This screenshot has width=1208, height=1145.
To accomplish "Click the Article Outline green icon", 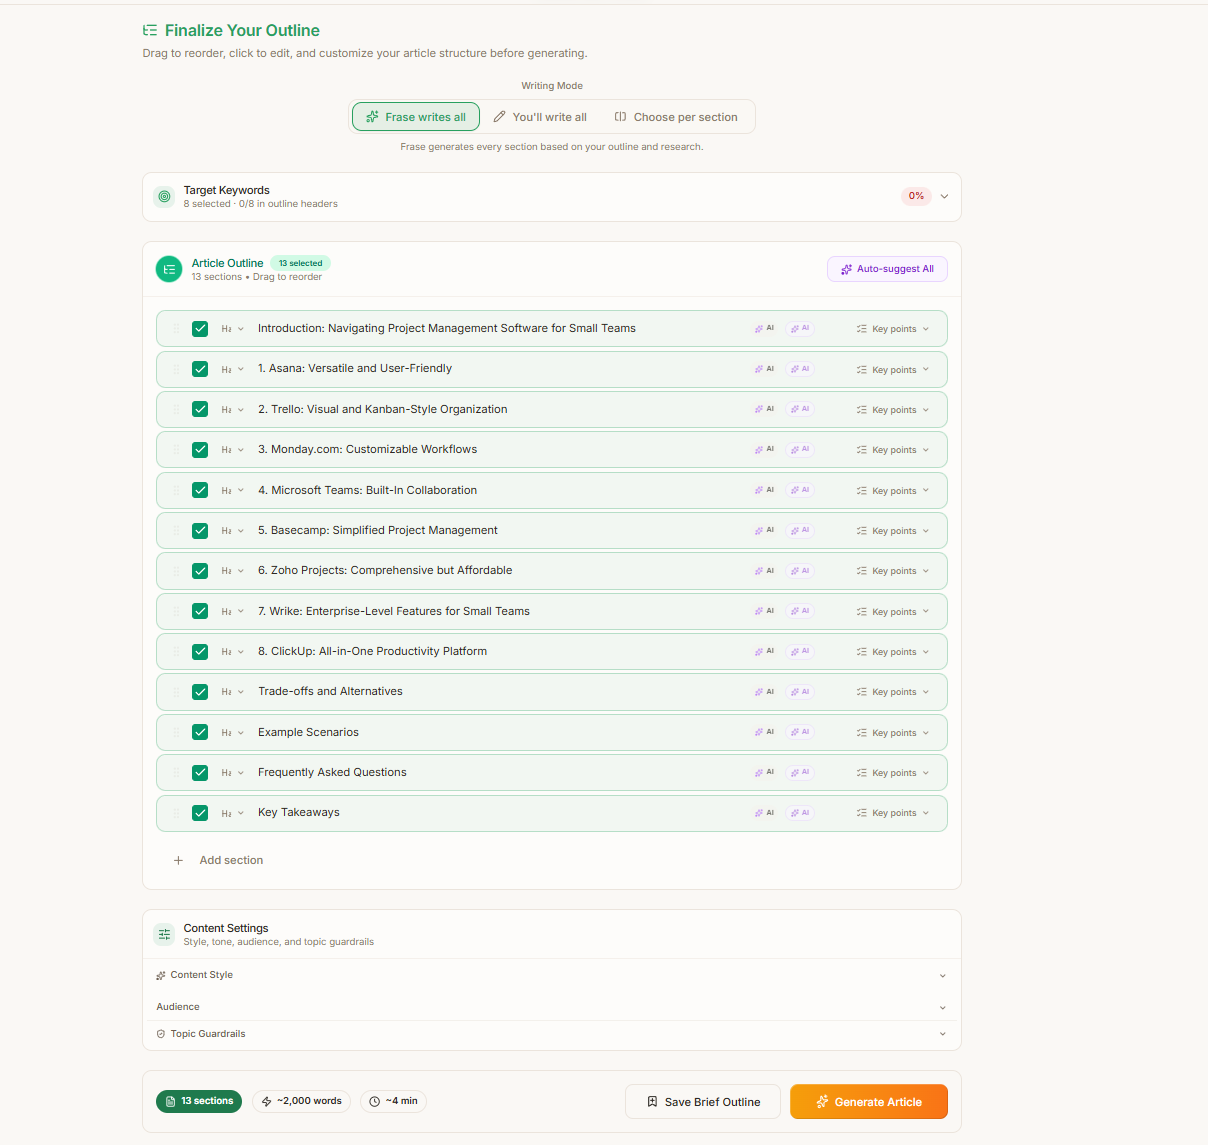I will [168, 269].
